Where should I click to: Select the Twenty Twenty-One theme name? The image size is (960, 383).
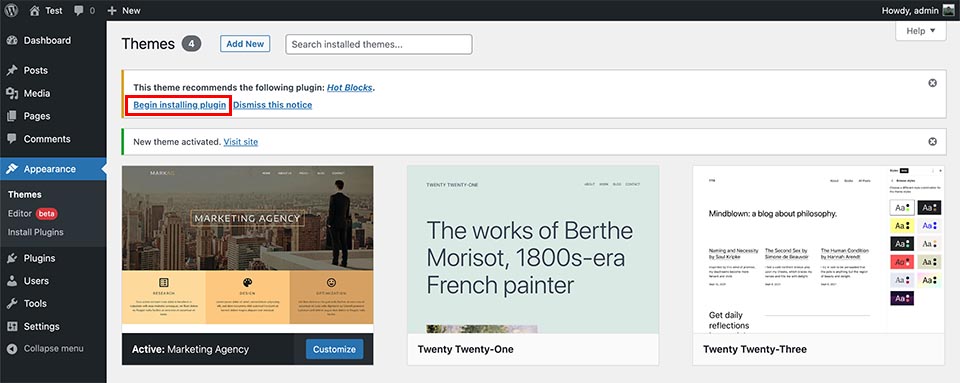point(465,349)
